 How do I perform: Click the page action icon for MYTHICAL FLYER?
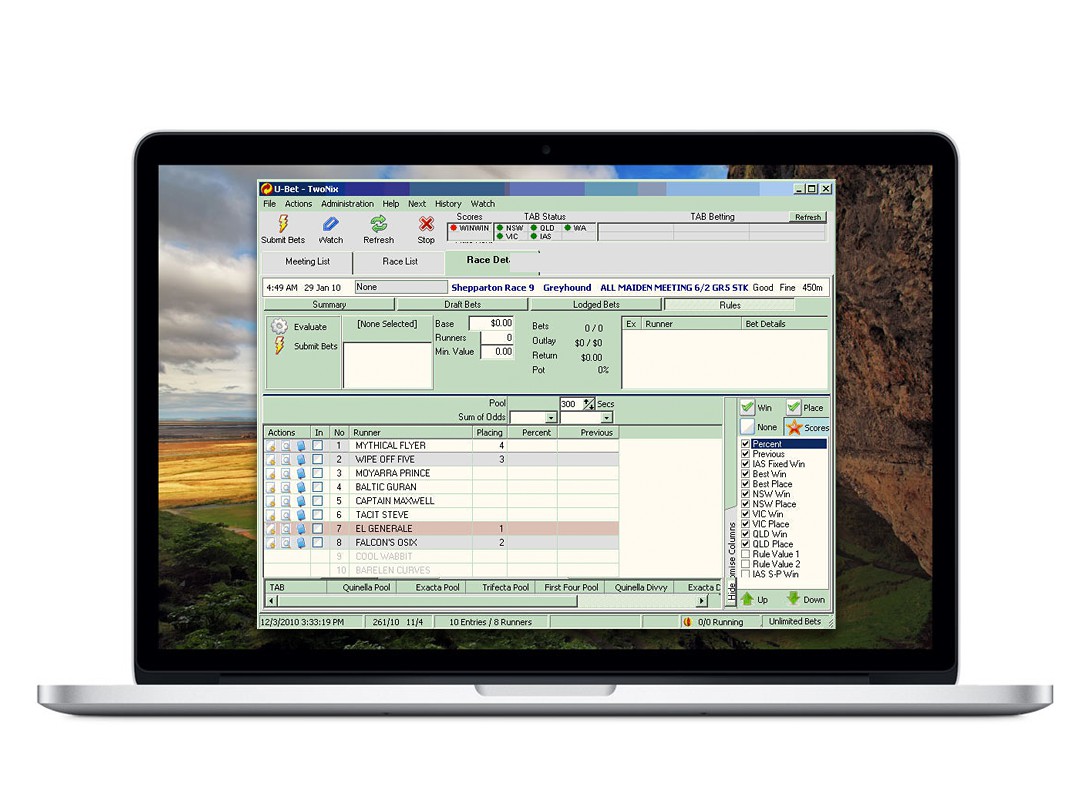click(x=271, y=446)
